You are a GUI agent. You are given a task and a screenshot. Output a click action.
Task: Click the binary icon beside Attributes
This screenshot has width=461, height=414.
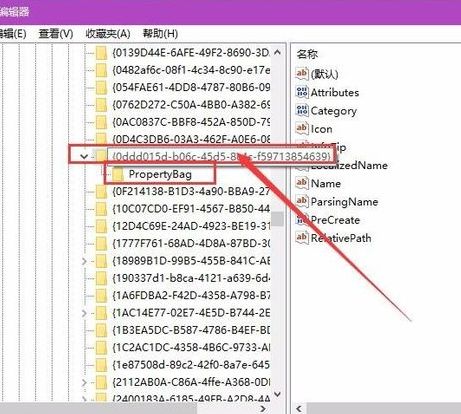pyautogui.click(x=302, y=92)
